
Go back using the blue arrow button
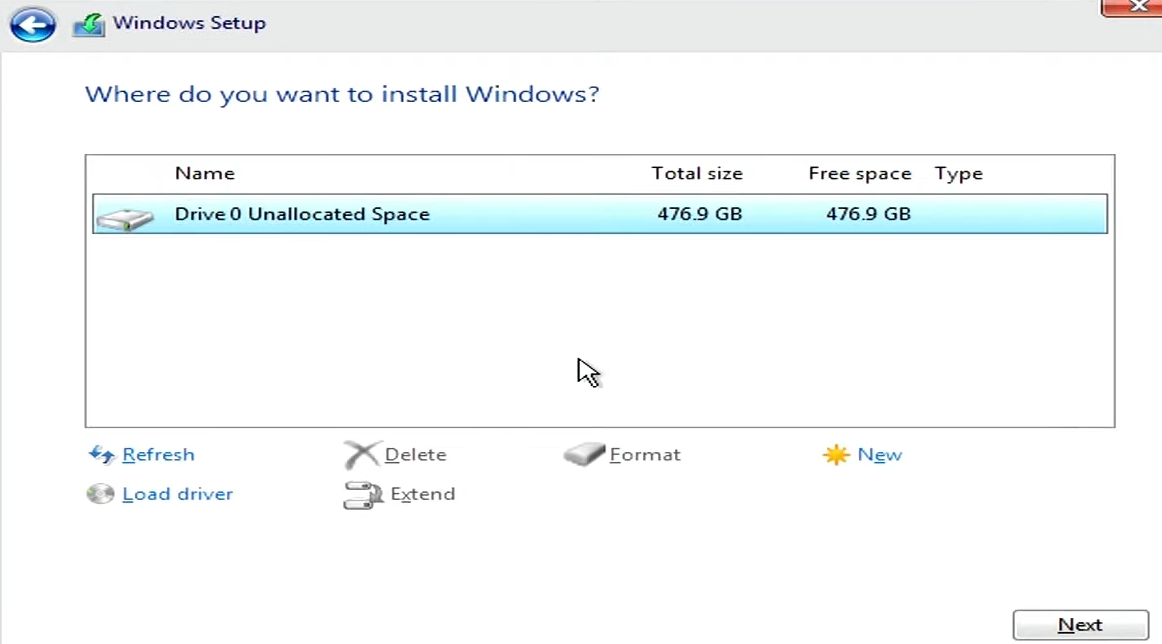(x=33, y=24)
